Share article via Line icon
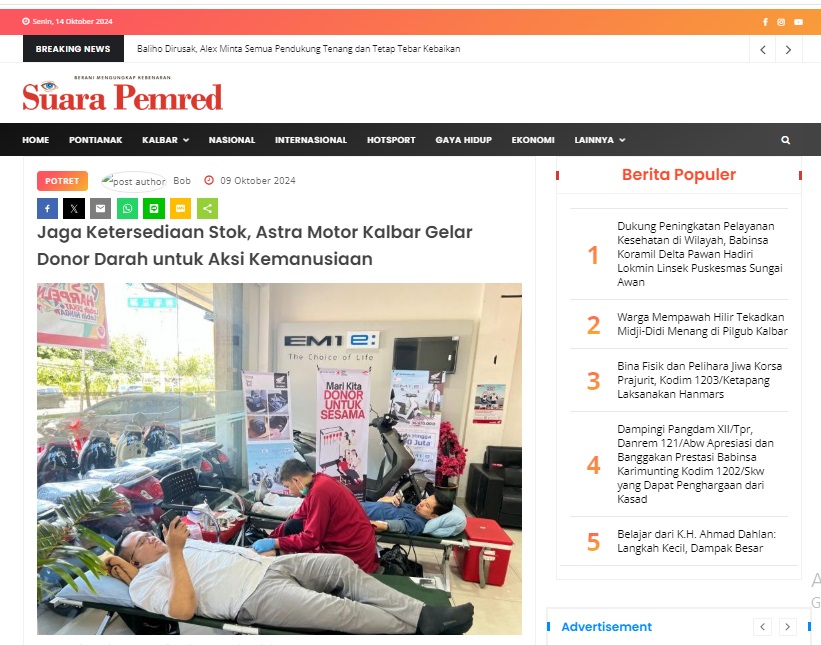821x645 pixels. (154, 208)
